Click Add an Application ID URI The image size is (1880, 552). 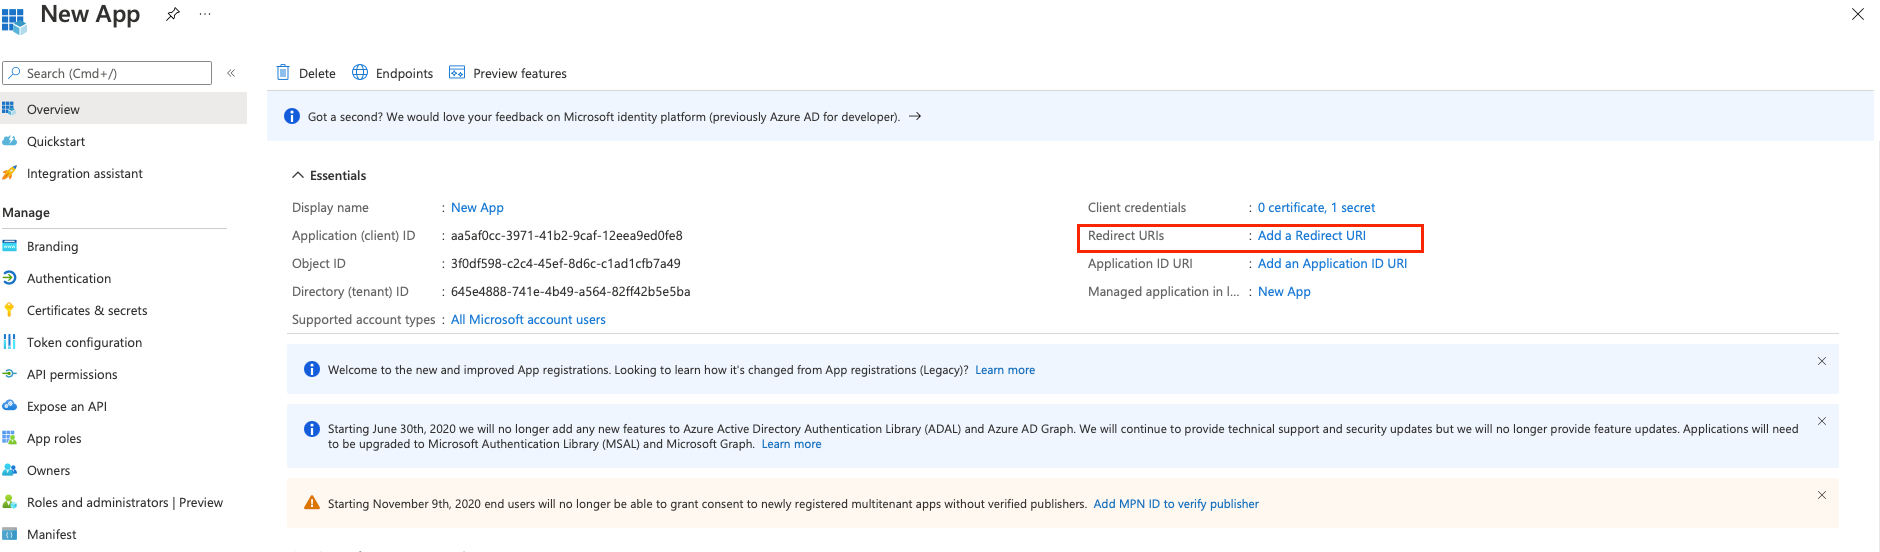point(1332,264)
